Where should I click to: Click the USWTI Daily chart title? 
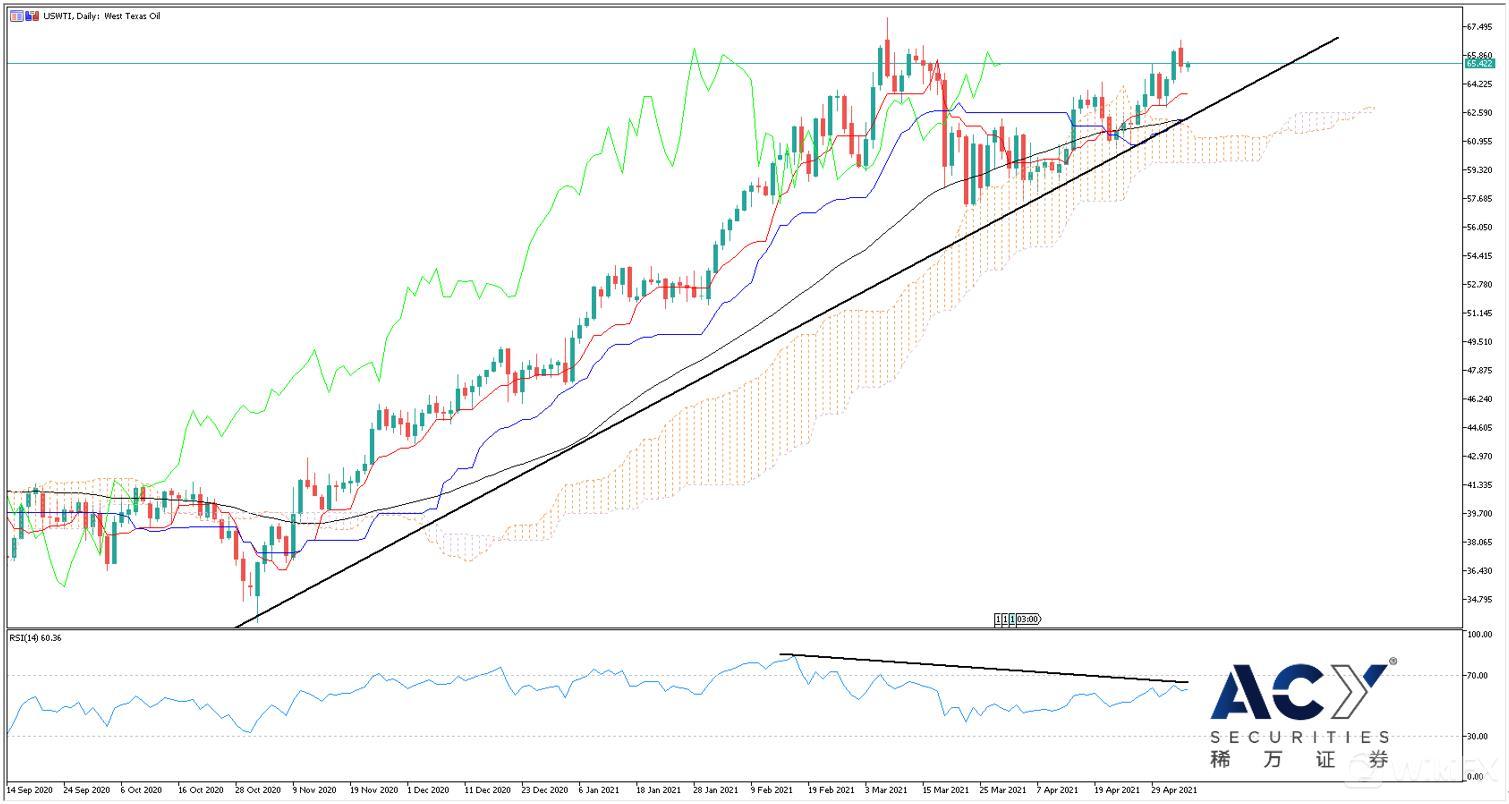coord(102,16)
